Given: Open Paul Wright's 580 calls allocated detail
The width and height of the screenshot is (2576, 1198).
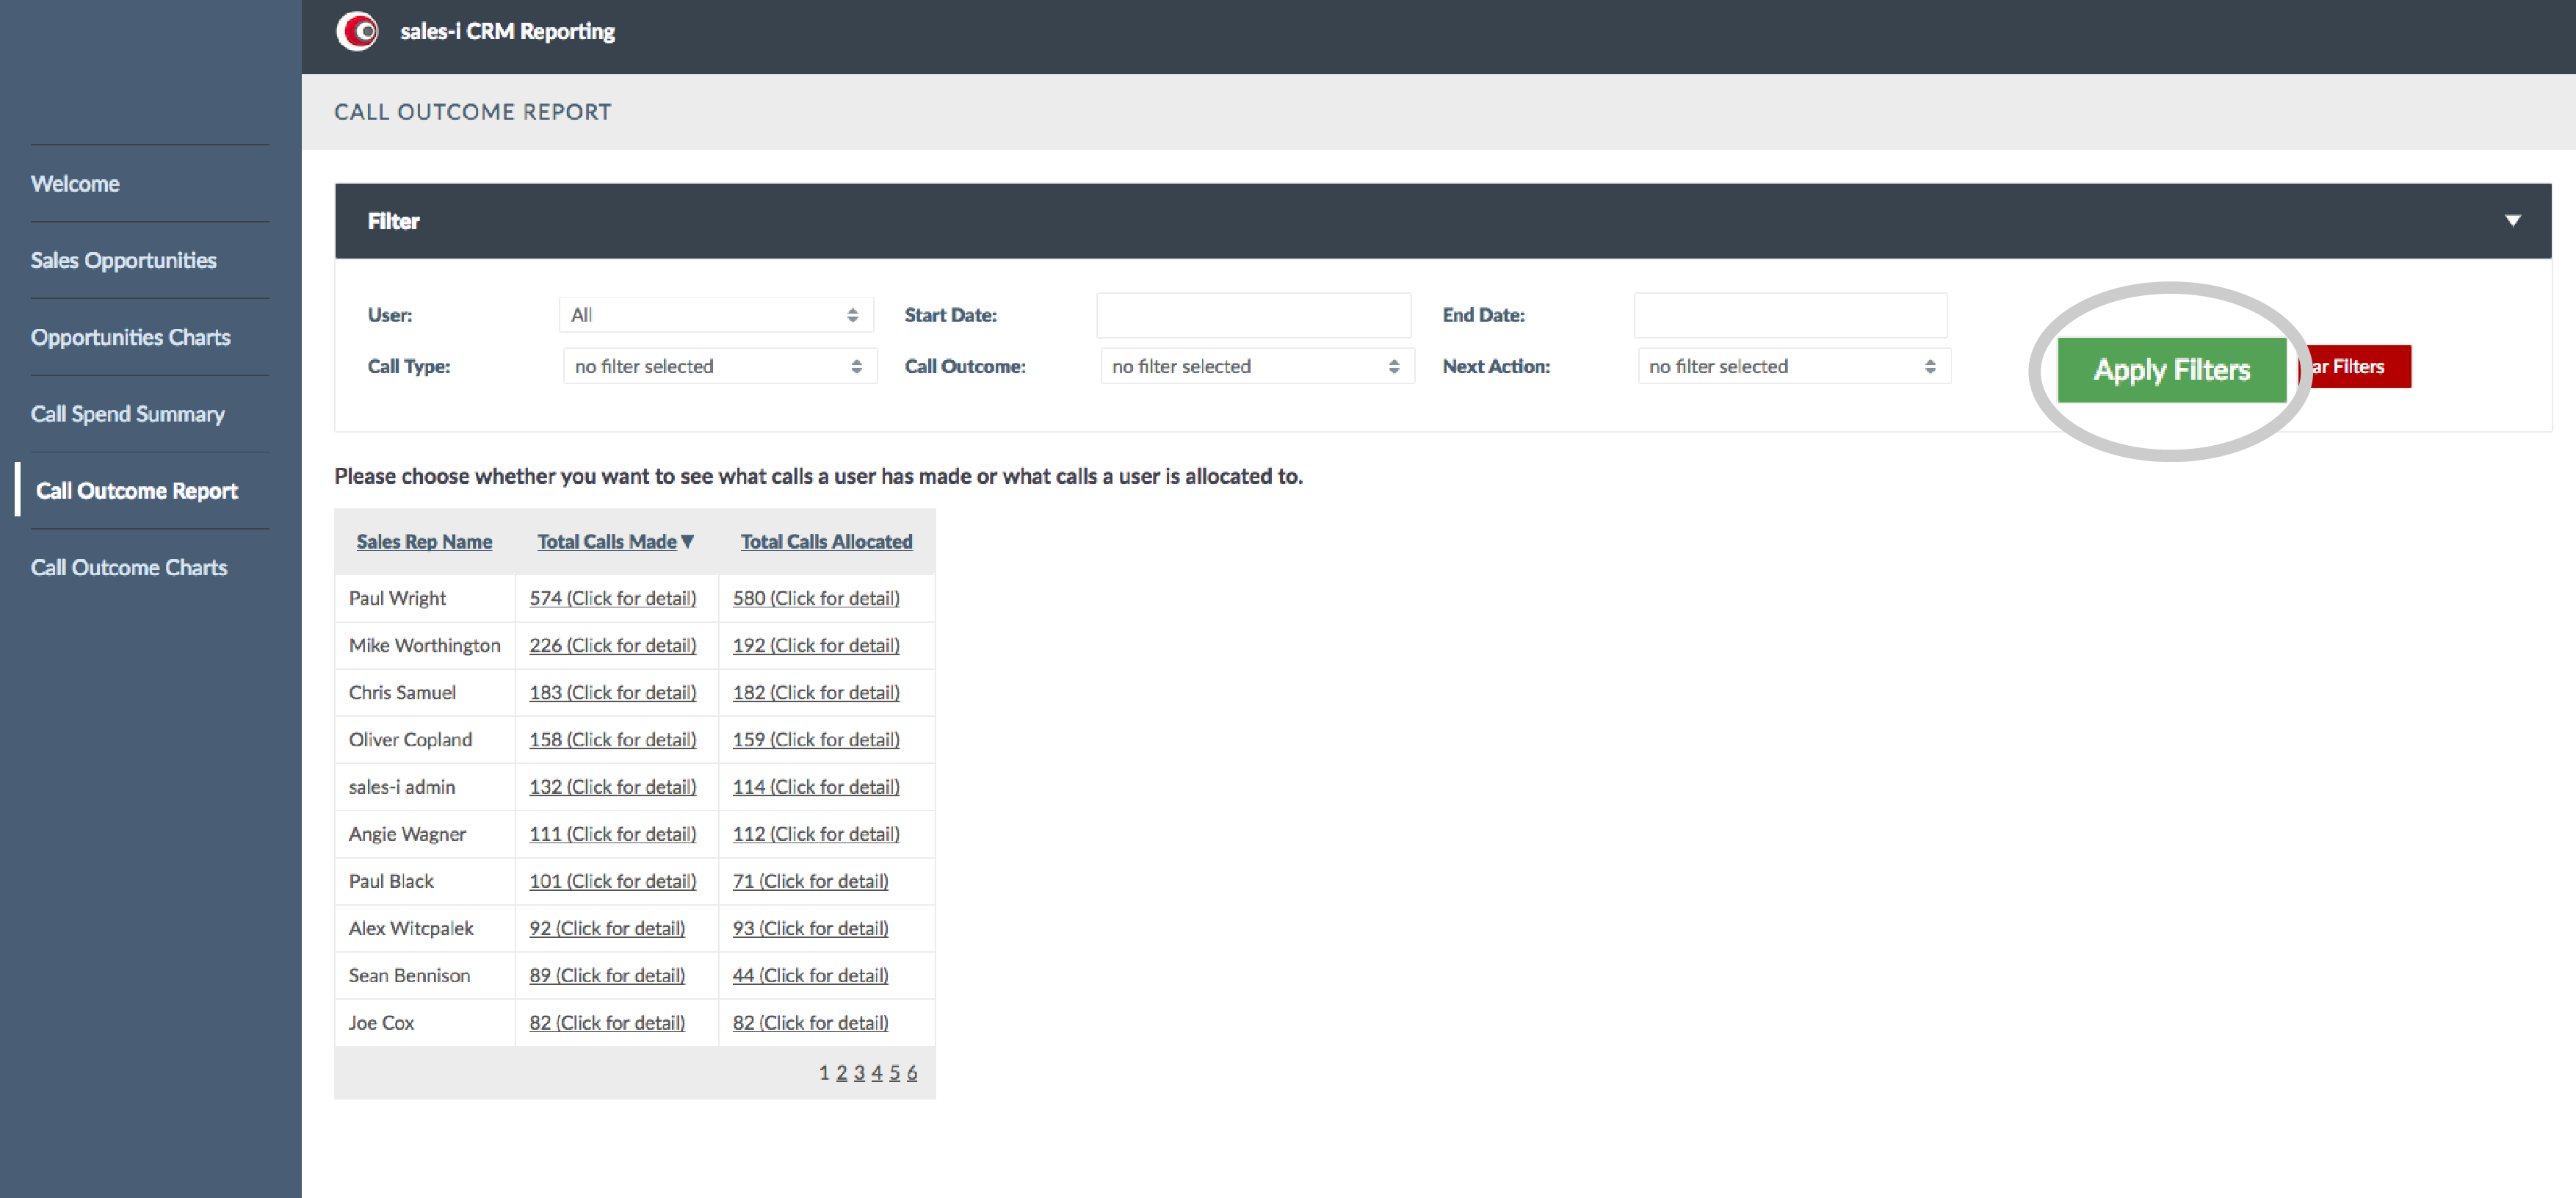Looking at the screenshot, I should 816,598.
